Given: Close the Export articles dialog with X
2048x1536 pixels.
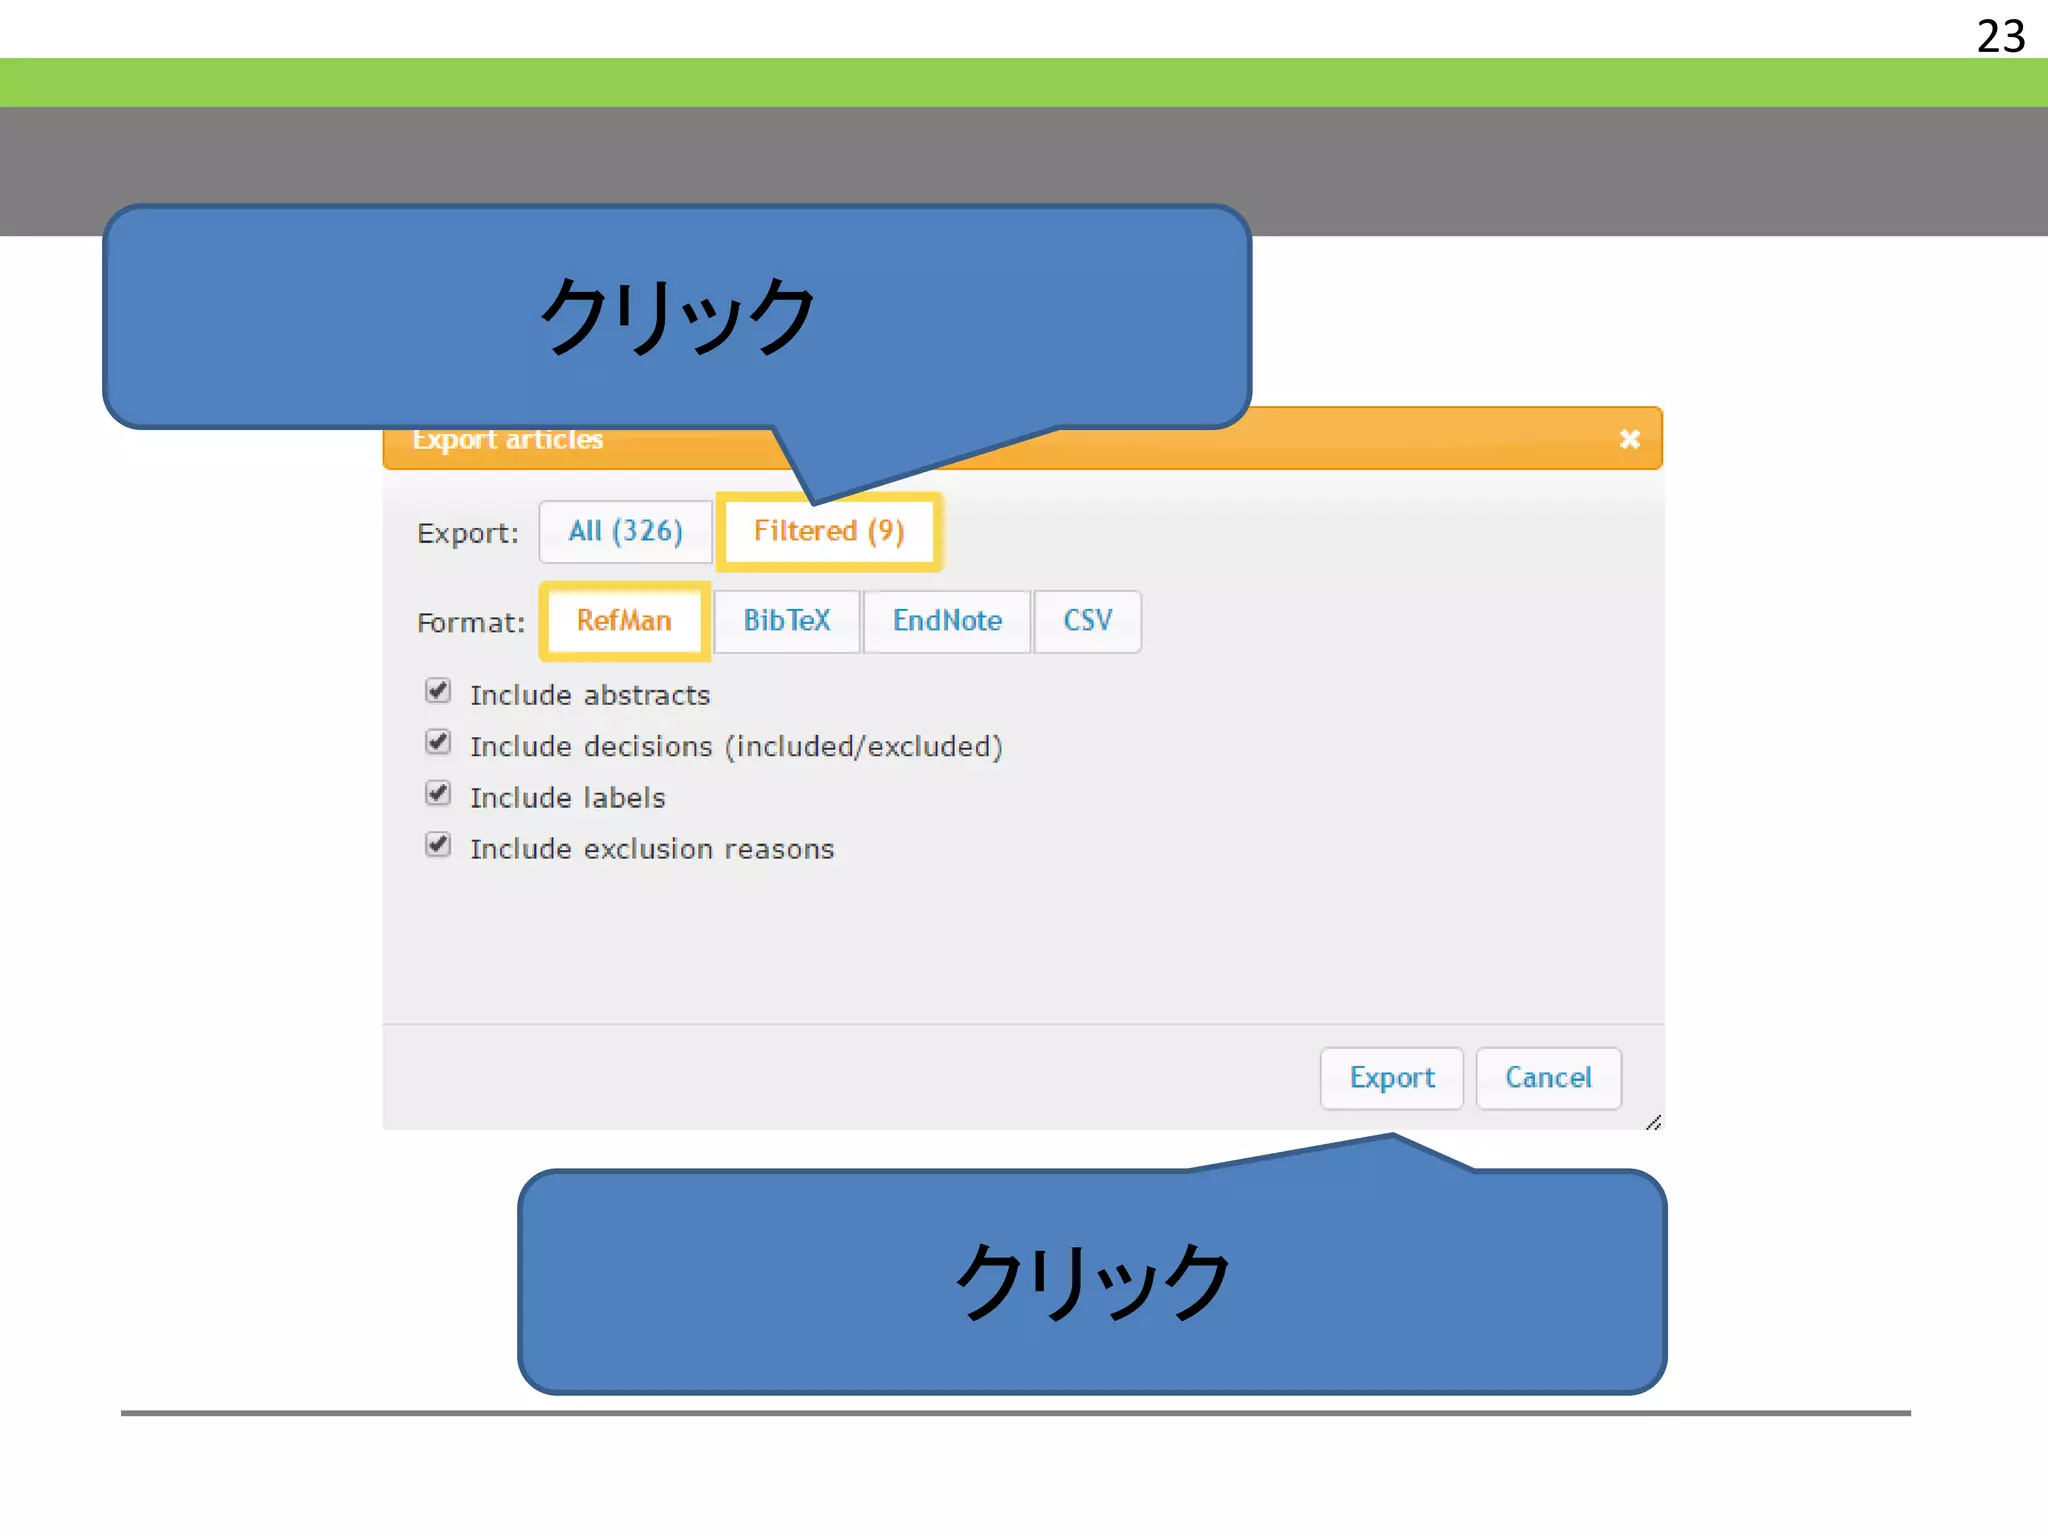Looking at the screenshot, I should tap(1629, 439).
